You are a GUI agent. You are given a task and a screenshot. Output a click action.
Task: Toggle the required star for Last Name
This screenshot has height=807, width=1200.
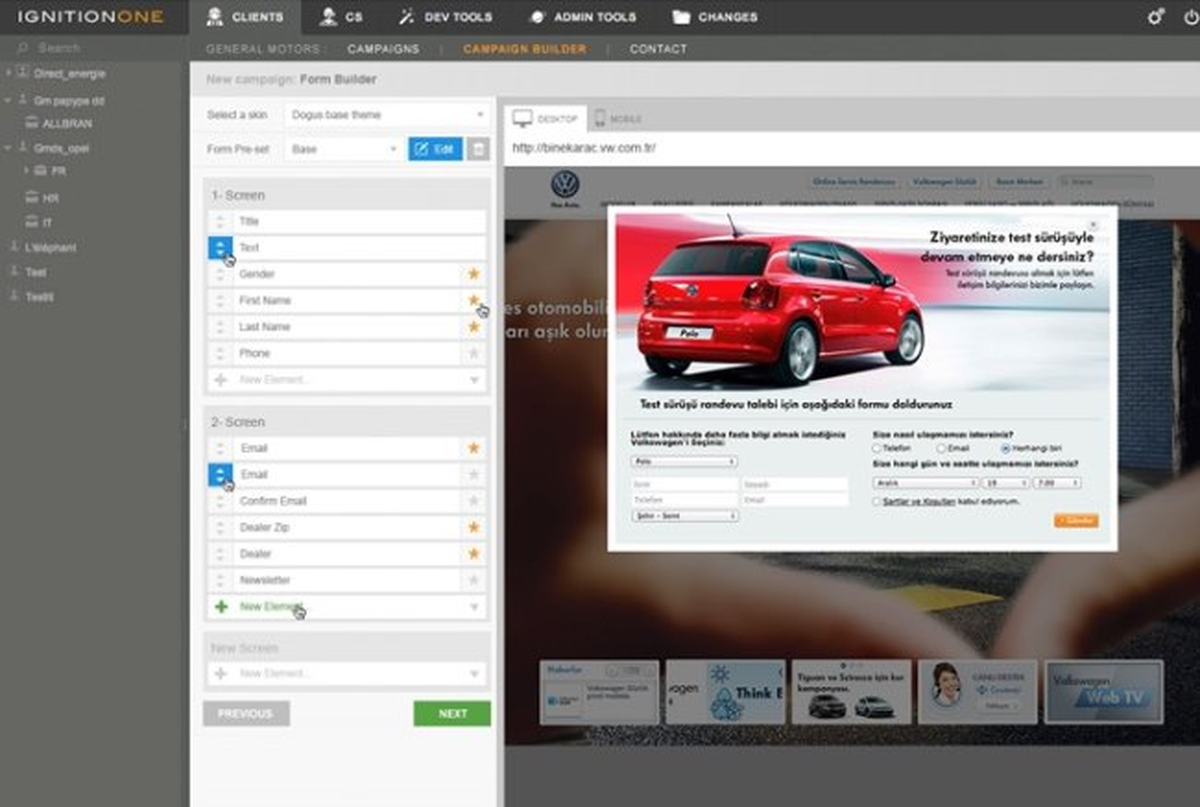point(474,326)
